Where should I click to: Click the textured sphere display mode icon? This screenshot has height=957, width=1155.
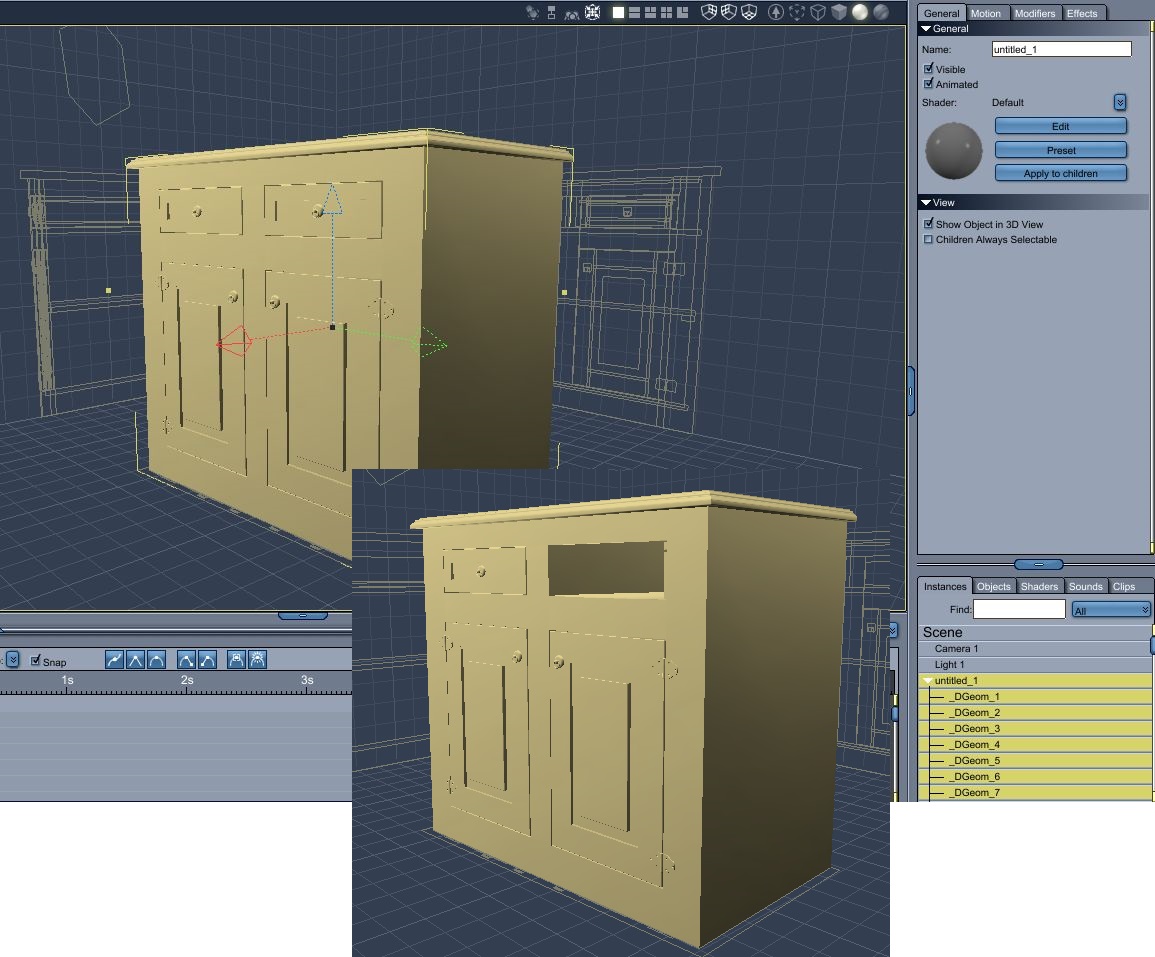pos(881,13)
